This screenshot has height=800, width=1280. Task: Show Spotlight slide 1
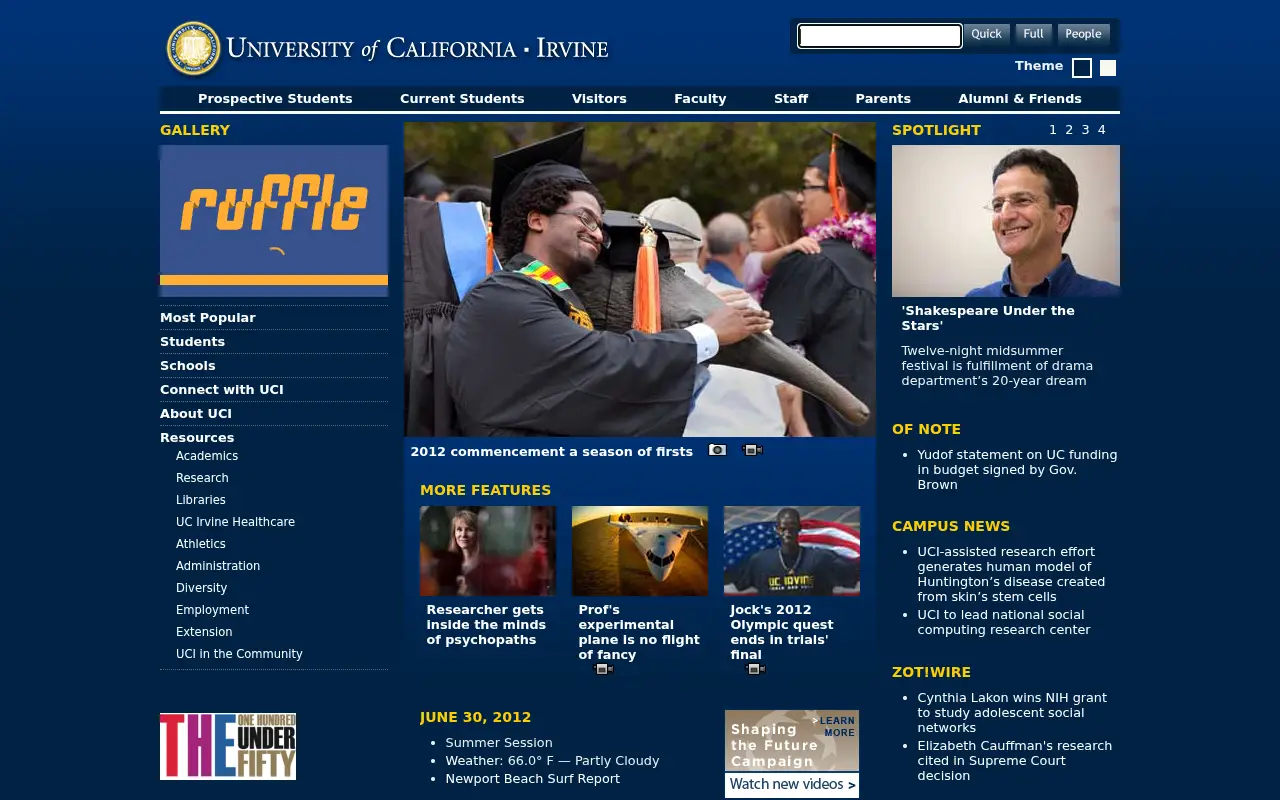click(x=1053, y=130)
